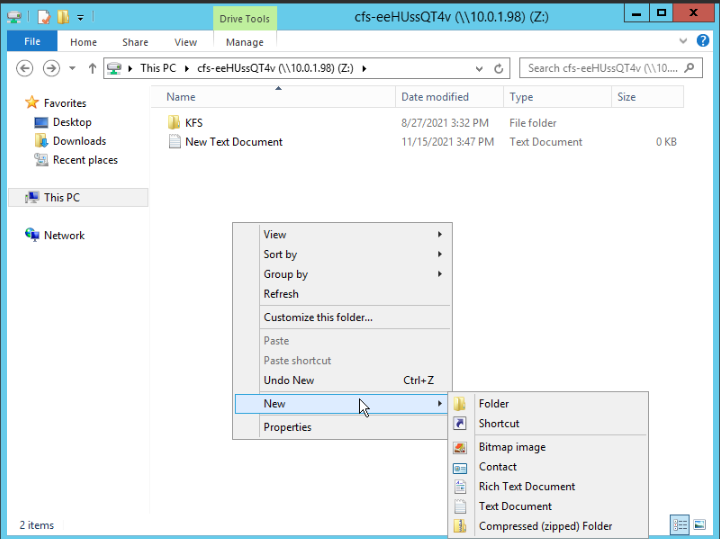Select the KFS folder
The height and width of the screenshot is (539, 720).
pyautogui.click(x=194, y=123)
